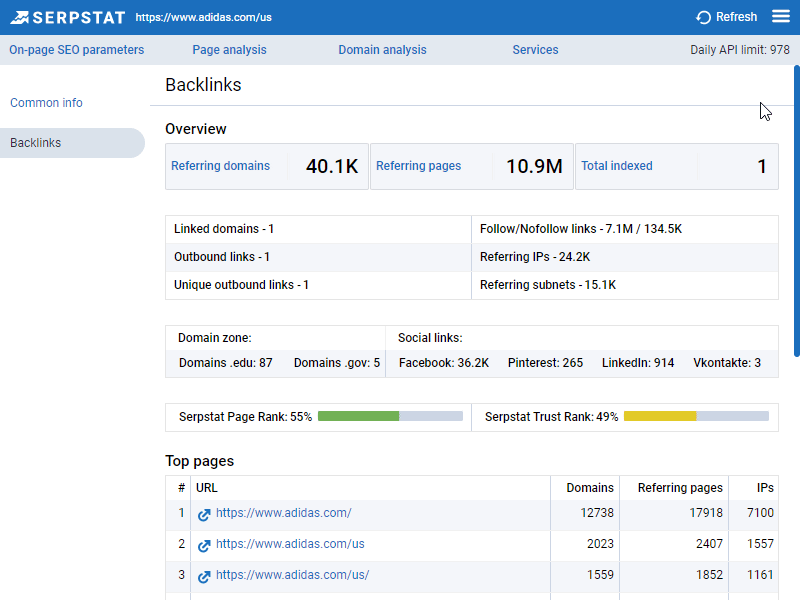
Task: Click 'Facebook: 36.2K' social links value
Action: pyautogui.click(x=444, y=363)
